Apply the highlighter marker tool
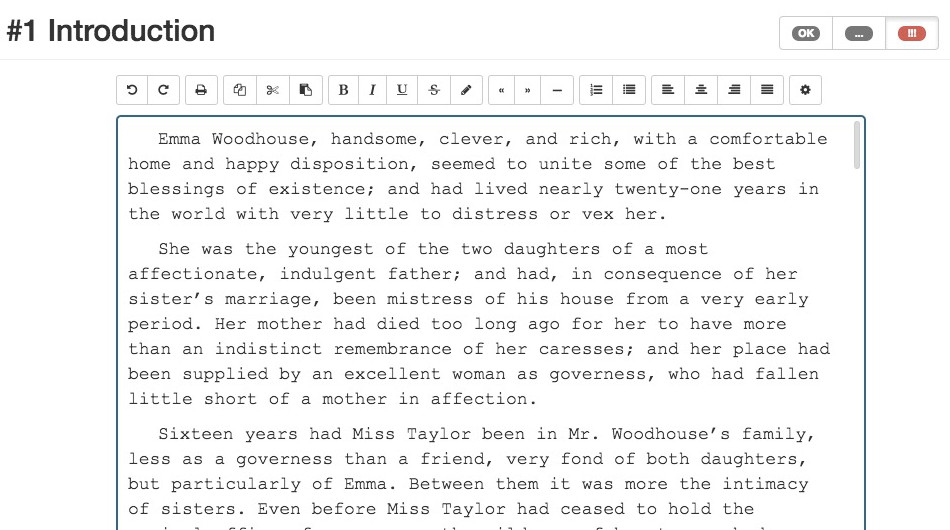 [466, 90]
